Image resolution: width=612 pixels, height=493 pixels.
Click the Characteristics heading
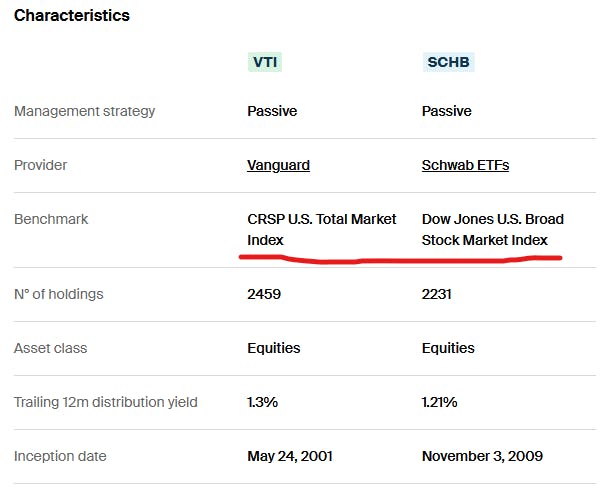tap(71, 16)
